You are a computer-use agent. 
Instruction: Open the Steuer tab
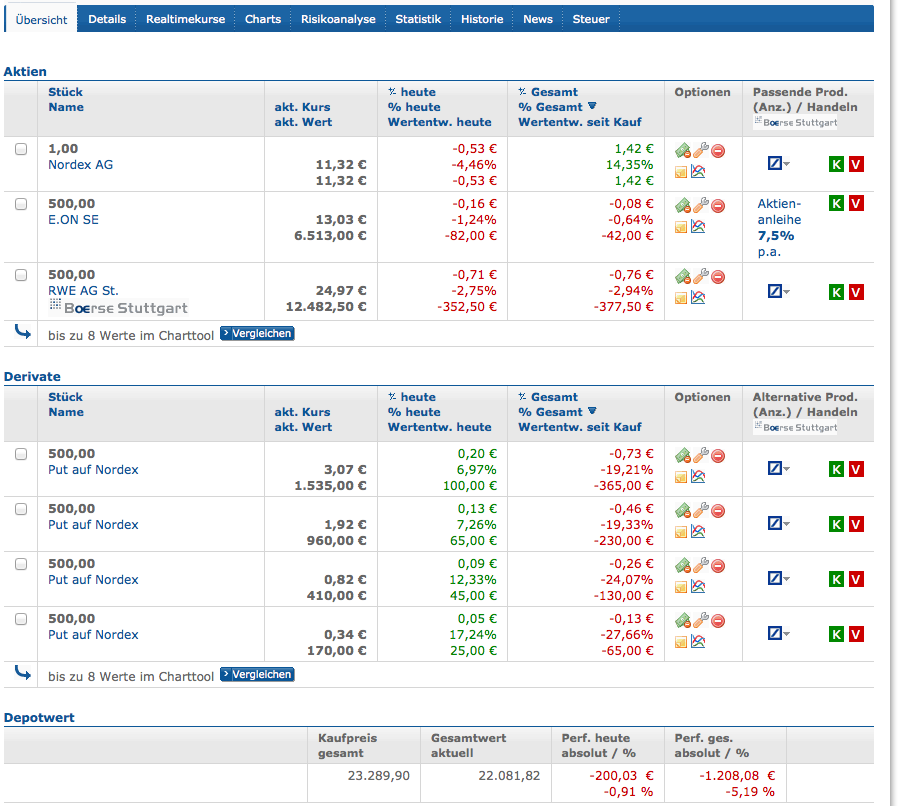pyautogui.click(x=590, y=18)
